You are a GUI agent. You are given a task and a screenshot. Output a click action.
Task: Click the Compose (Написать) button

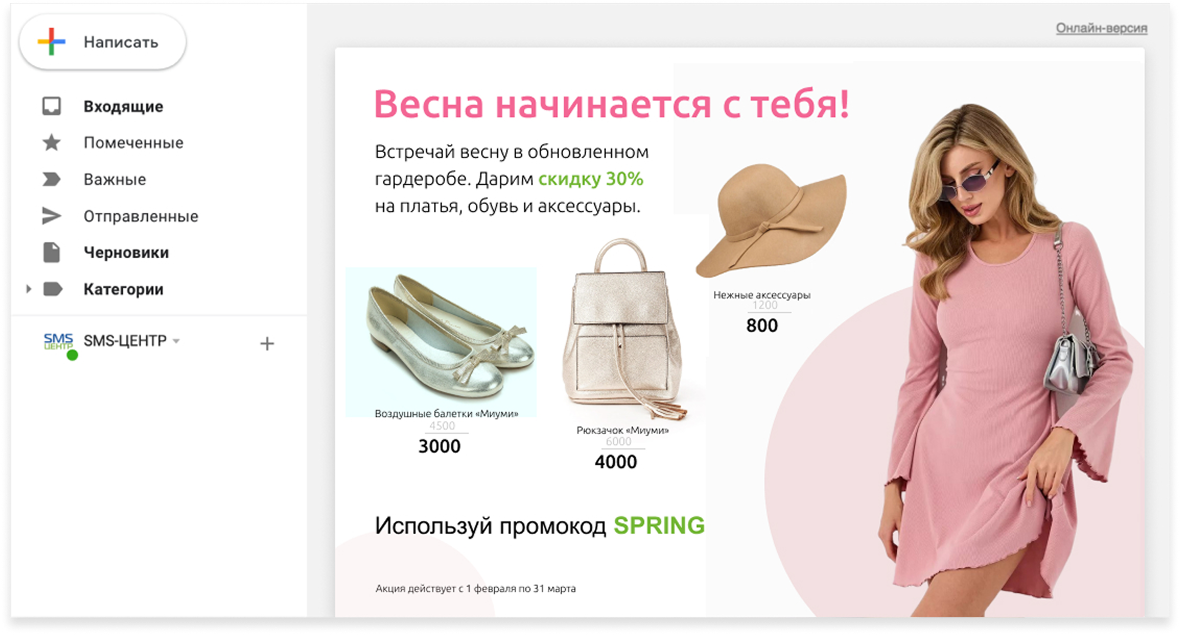click(103, 42)
